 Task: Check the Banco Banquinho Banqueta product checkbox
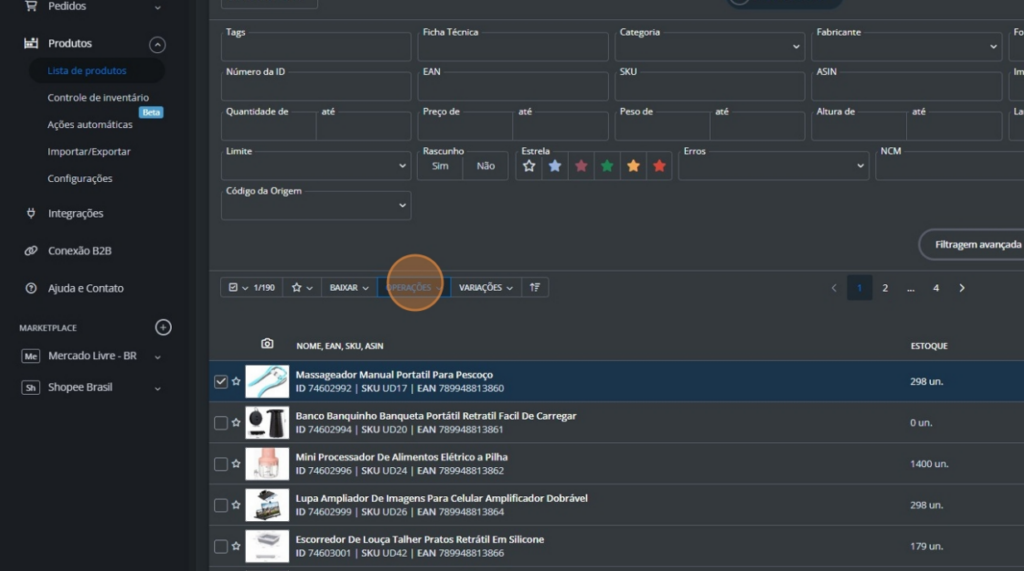(x=221, y=423)
